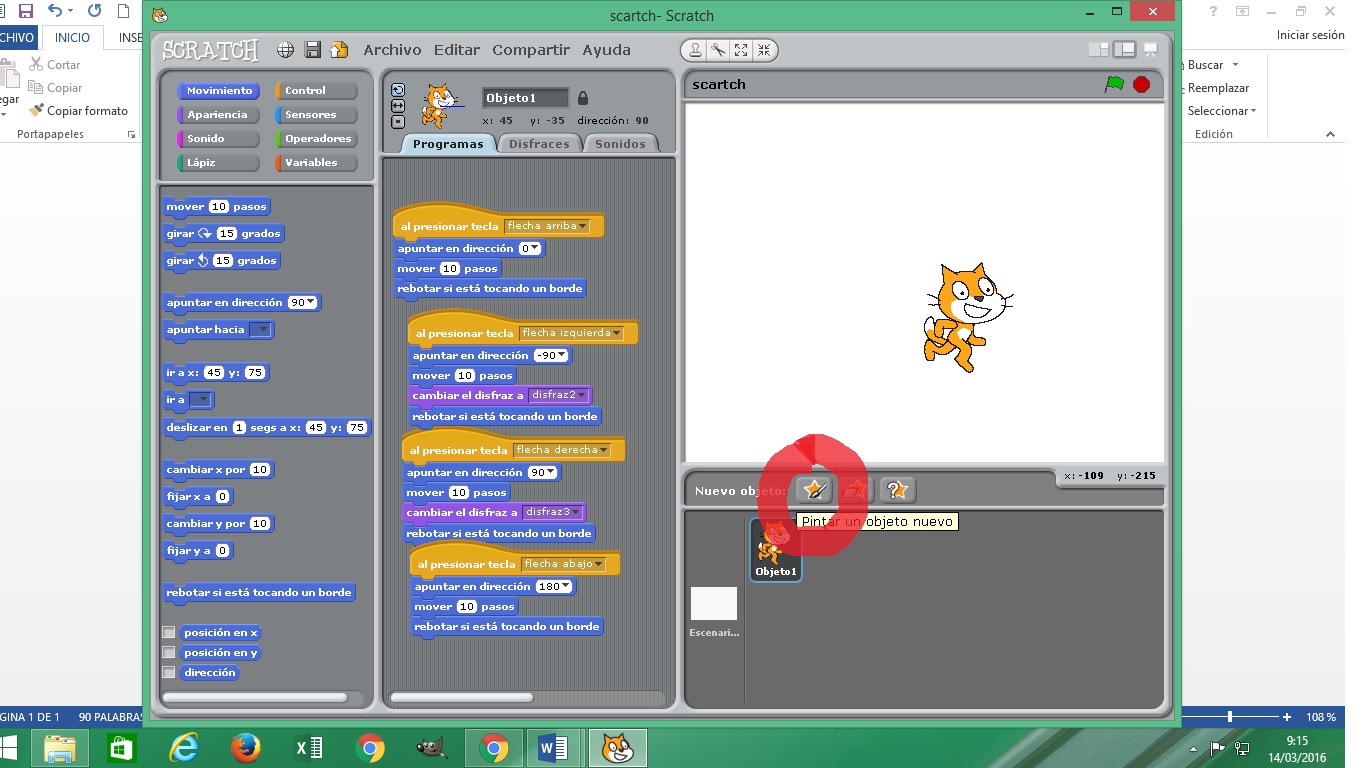Open the surprise object icon with question mark
Image resolution: width=1366 pixels, height=768 pixels.
[x=897, y=490]
